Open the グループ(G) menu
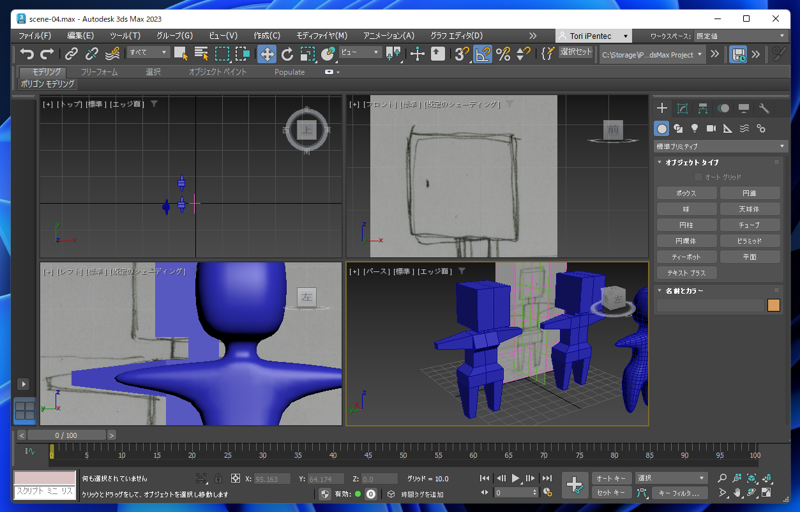 [174, 36]
